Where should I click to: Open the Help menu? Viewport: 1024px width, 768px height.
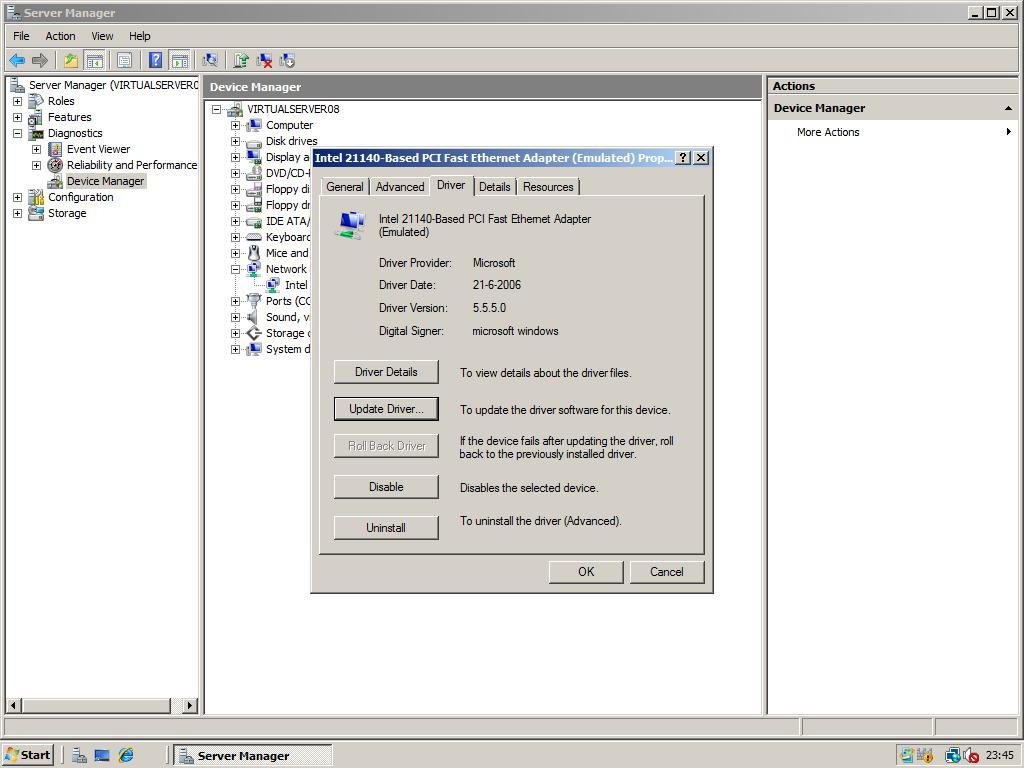coord(139,36)
